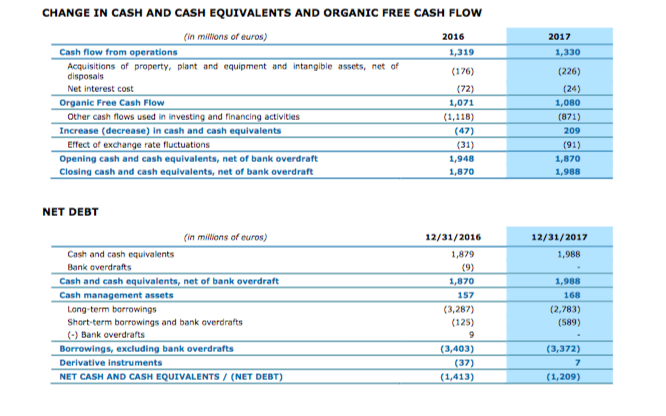The image size is (666, 416).
Task: Select the '2017' column header
Action: [559, 37]
